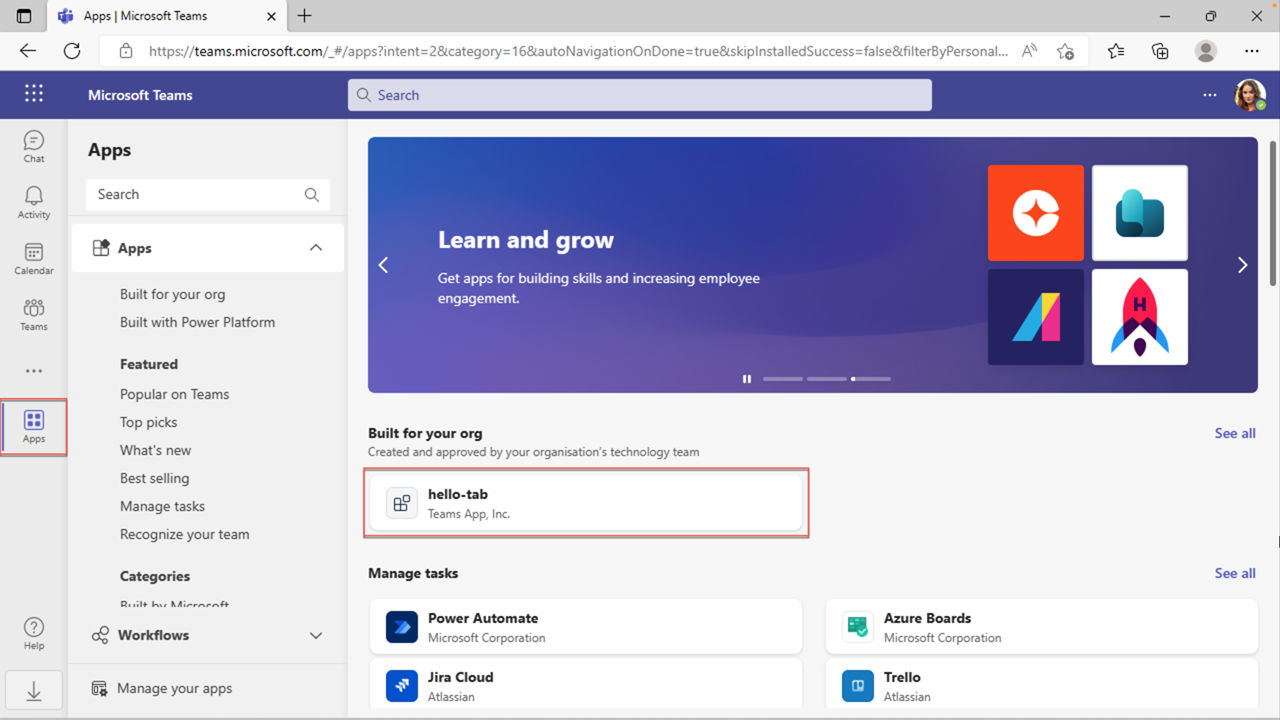This screenshot has width=1280, height=720.
Task: Click the more apps ellipsis in sidebar
Action: point(34,371)
